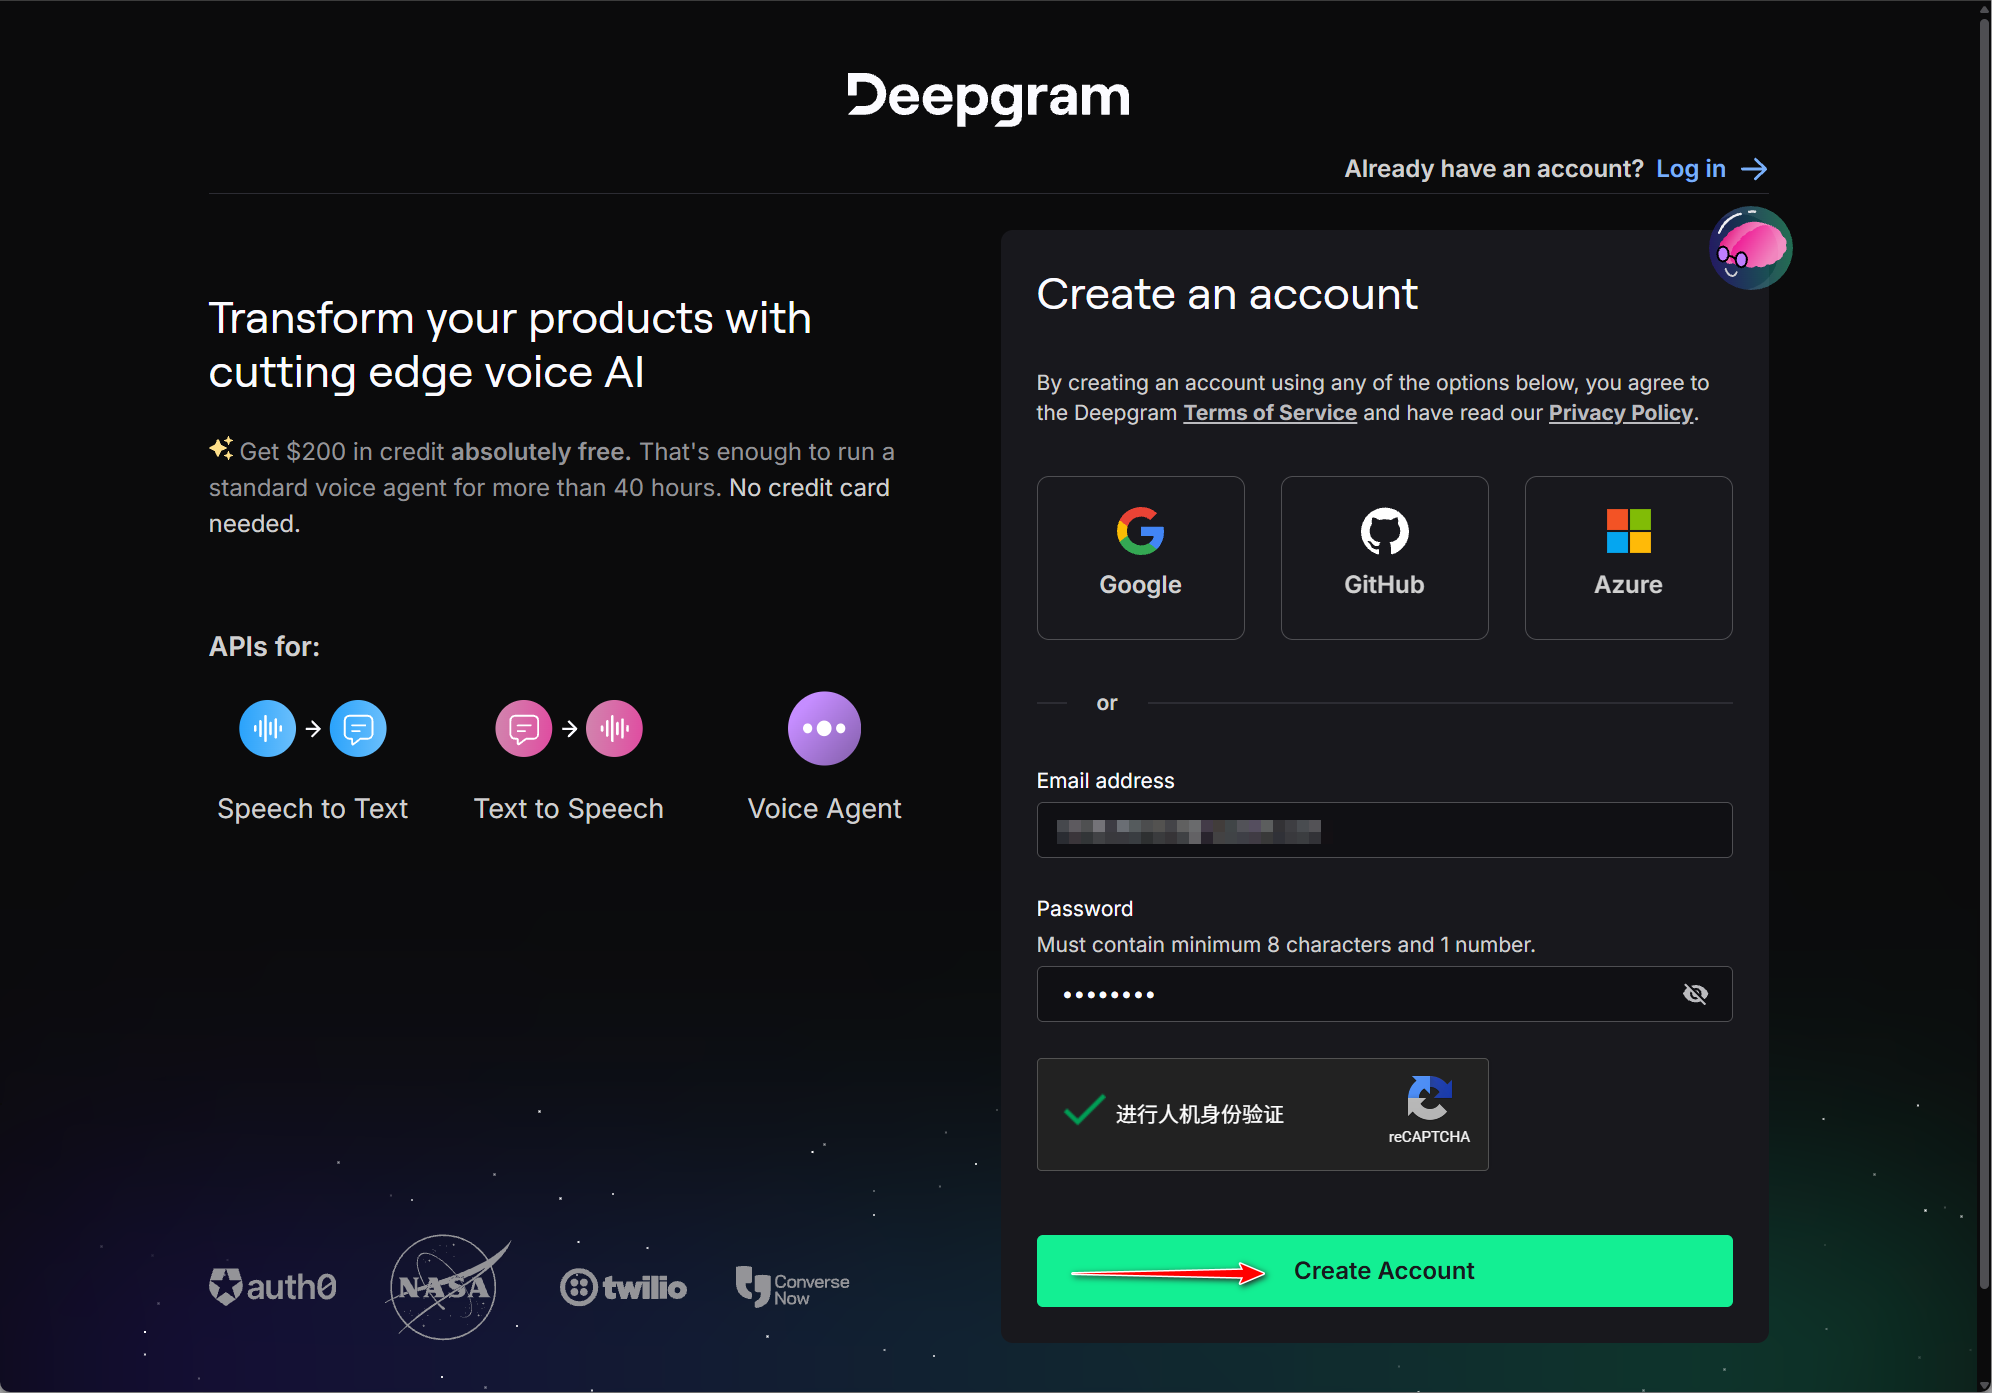Click the 'Transform your products' headline
Image resolution: width=1992 pixels, height=1393 pixels.
[510, 345]
